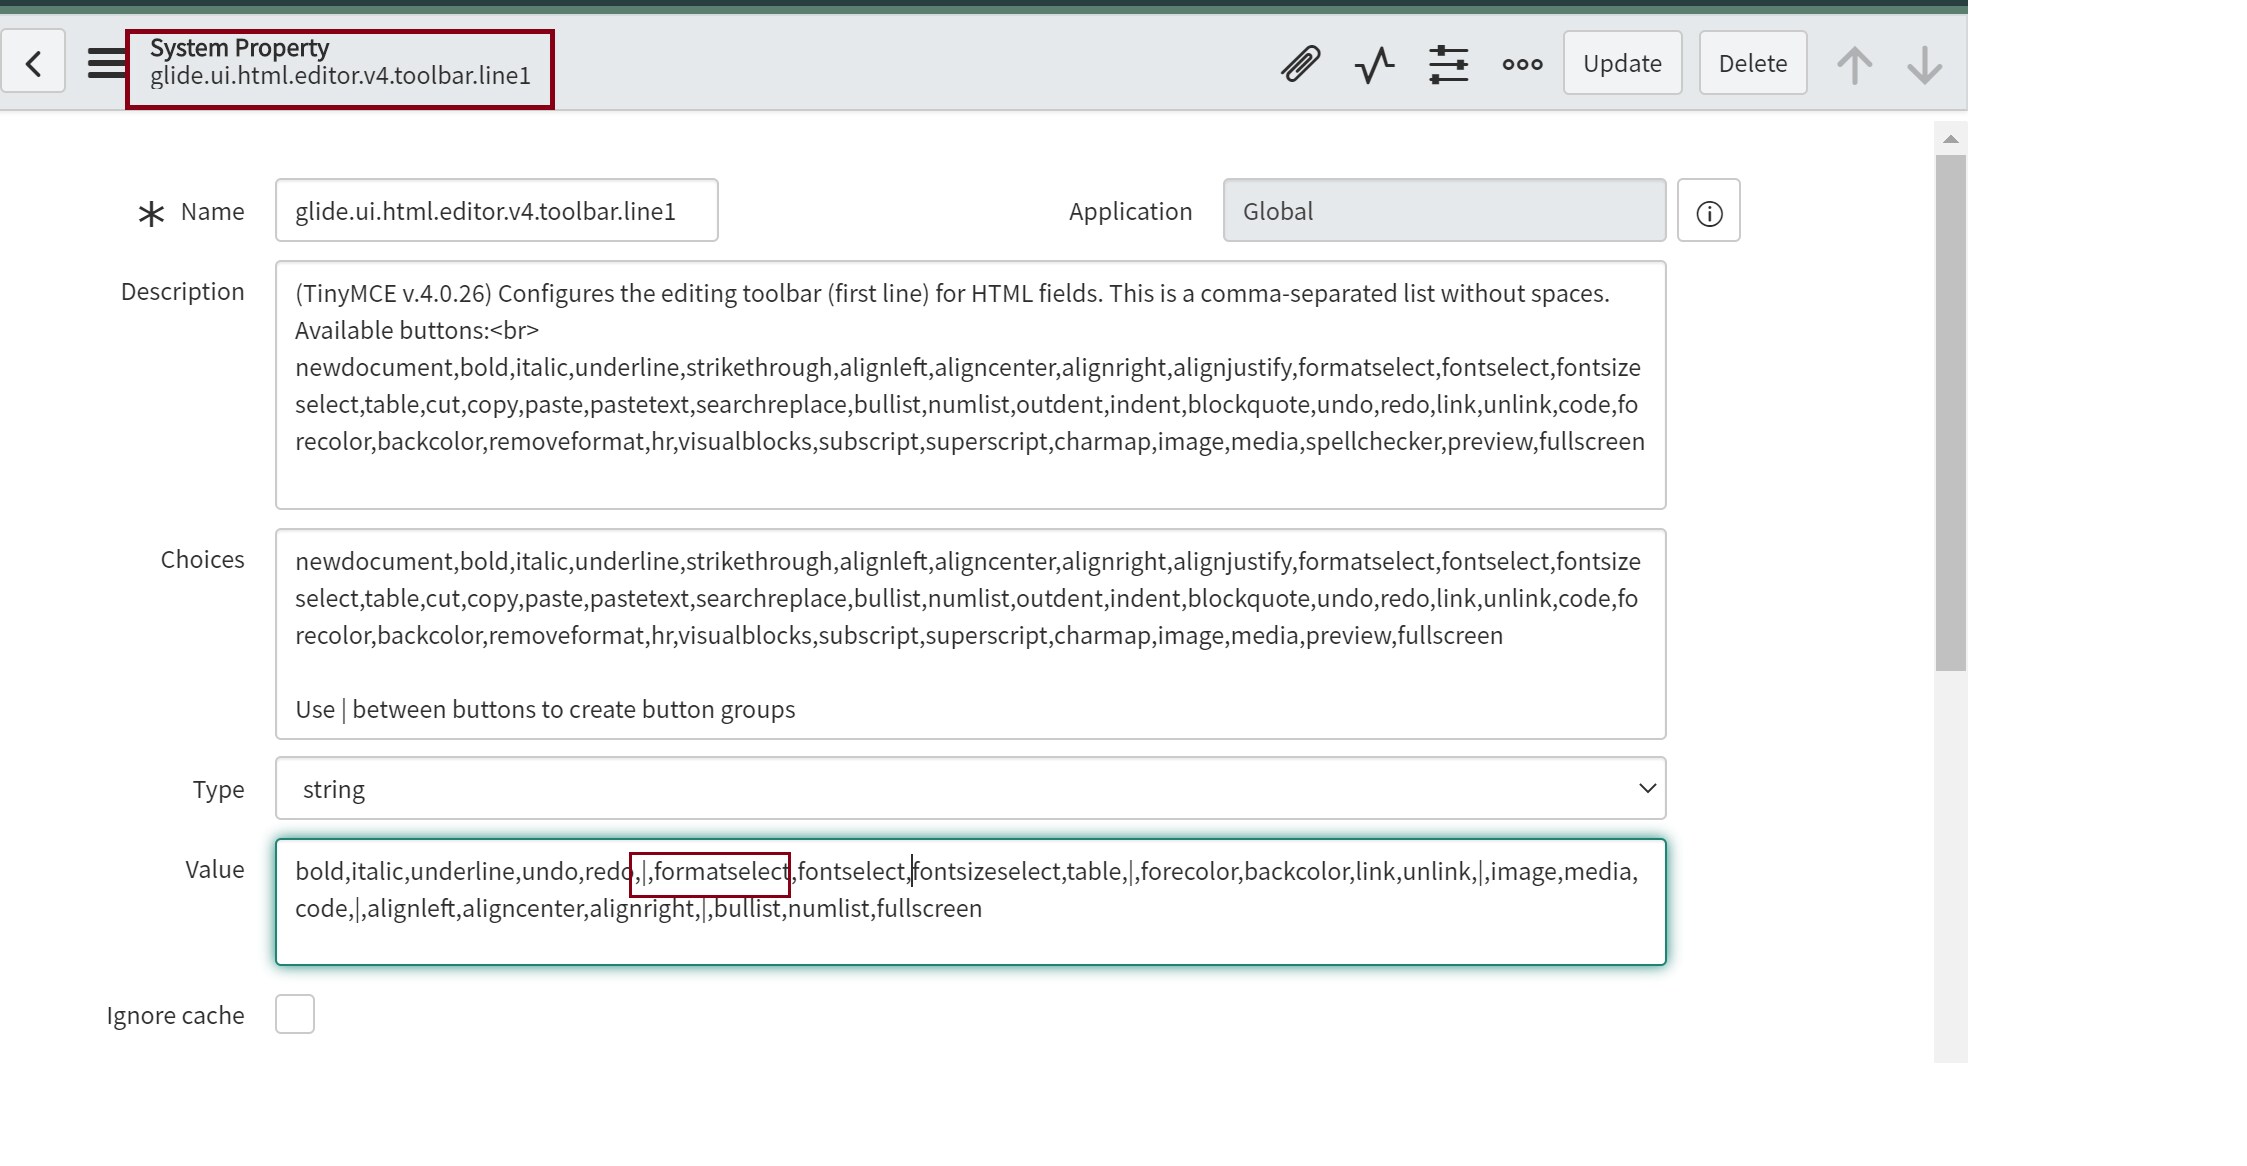Click the Value field label
Screen dimensions: 2247x1166
pyautogui.click(x=214, y=870)
